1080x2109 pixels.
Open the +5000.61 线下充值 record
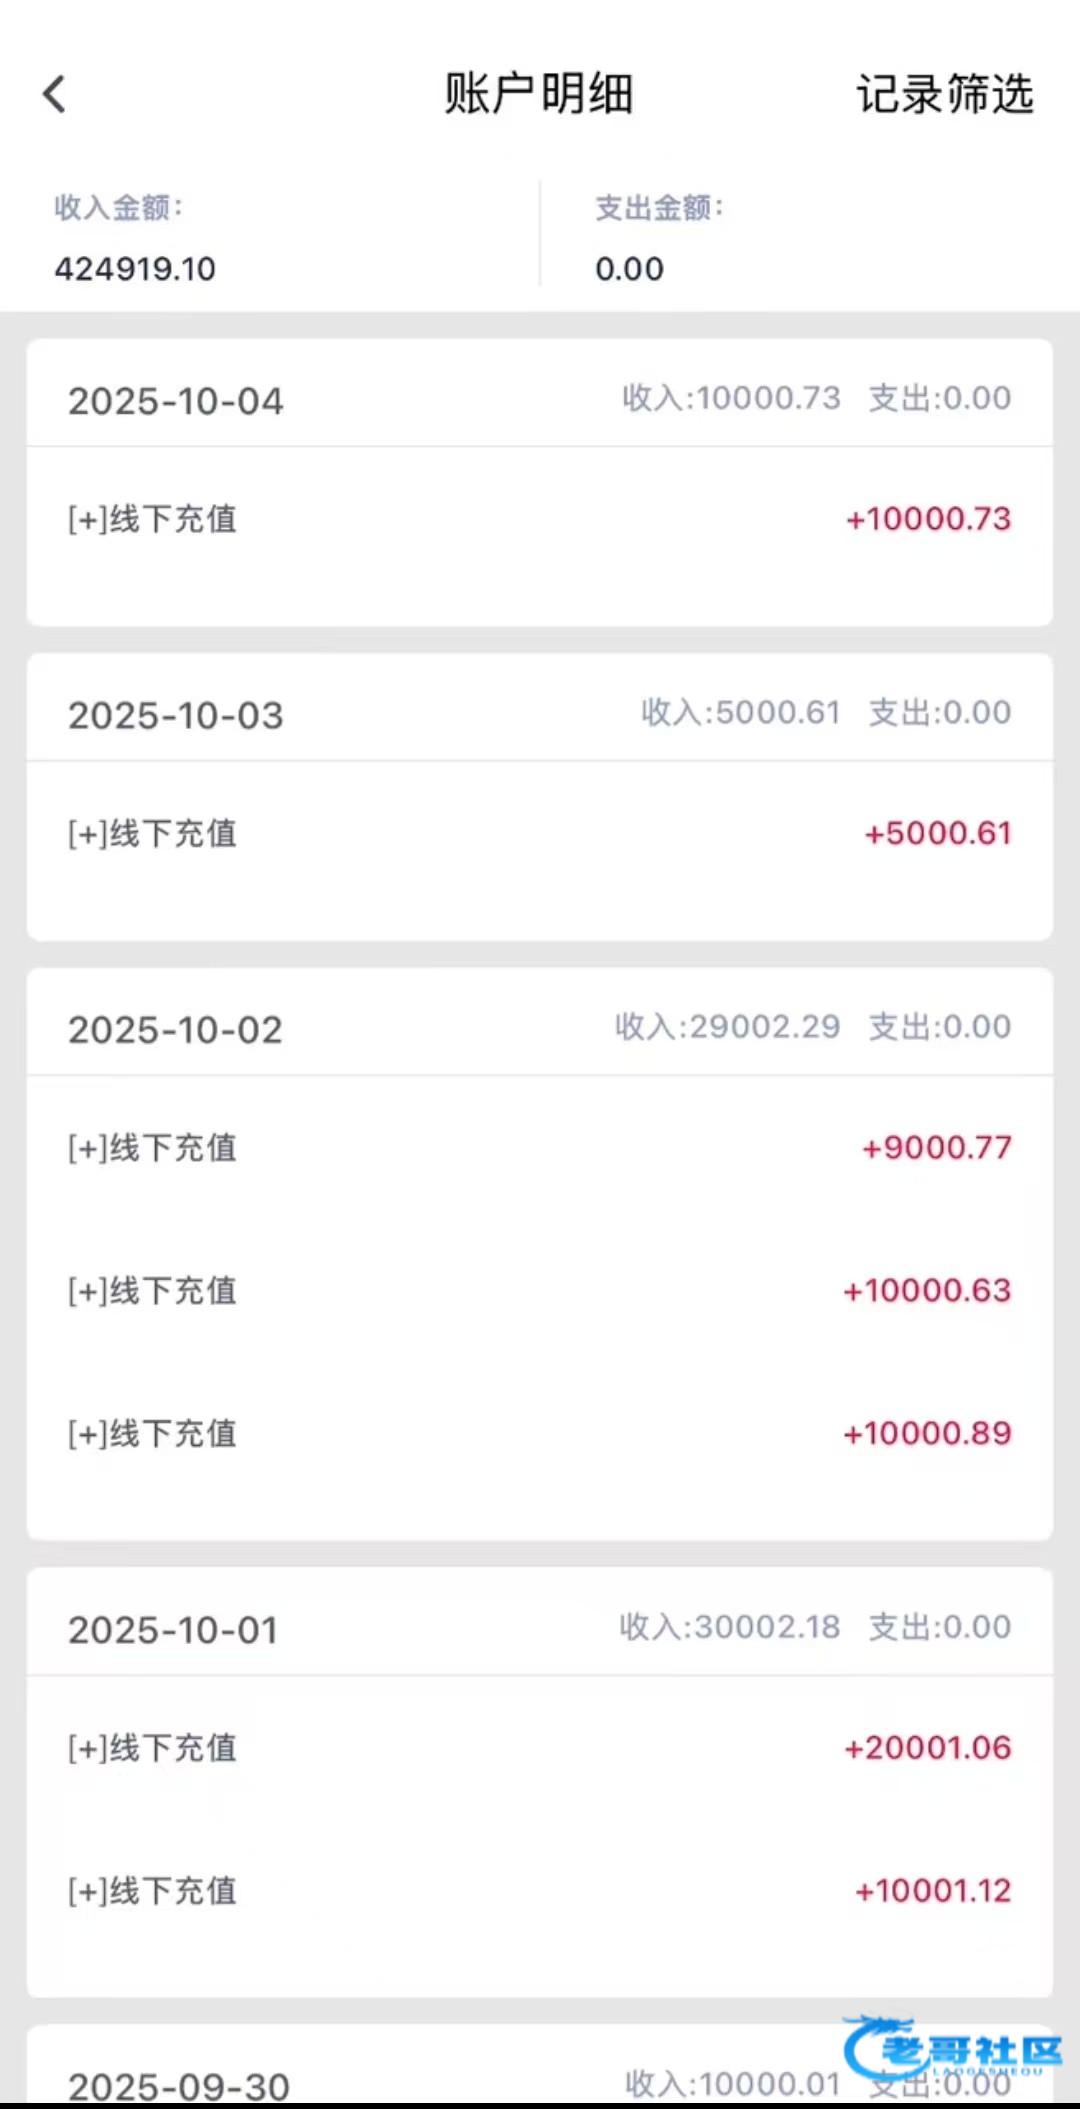tap(539, 833)
